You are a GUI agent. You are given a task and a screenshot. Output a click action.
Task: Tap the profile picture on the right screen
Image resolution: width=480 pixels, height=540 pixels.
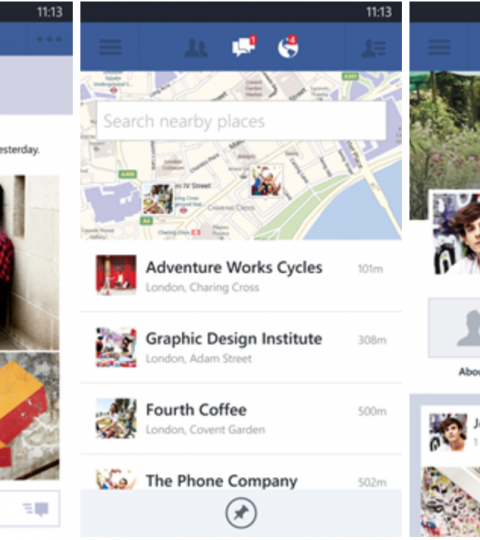pos(456,233)
